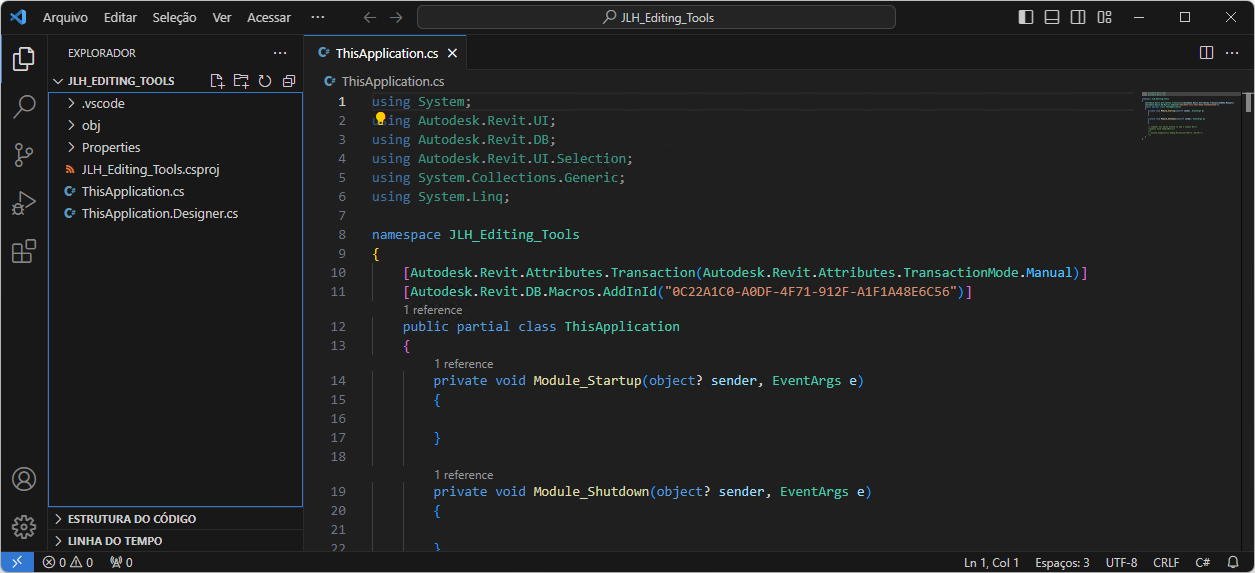Open editor more actions ellipsis
This screenshot has height=573, width=1255.
point(1232,53)
